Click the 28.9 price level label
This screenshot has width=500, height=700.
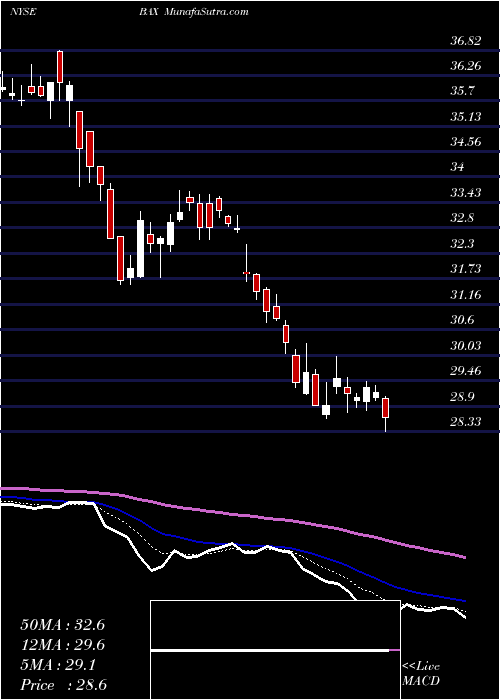462,396
